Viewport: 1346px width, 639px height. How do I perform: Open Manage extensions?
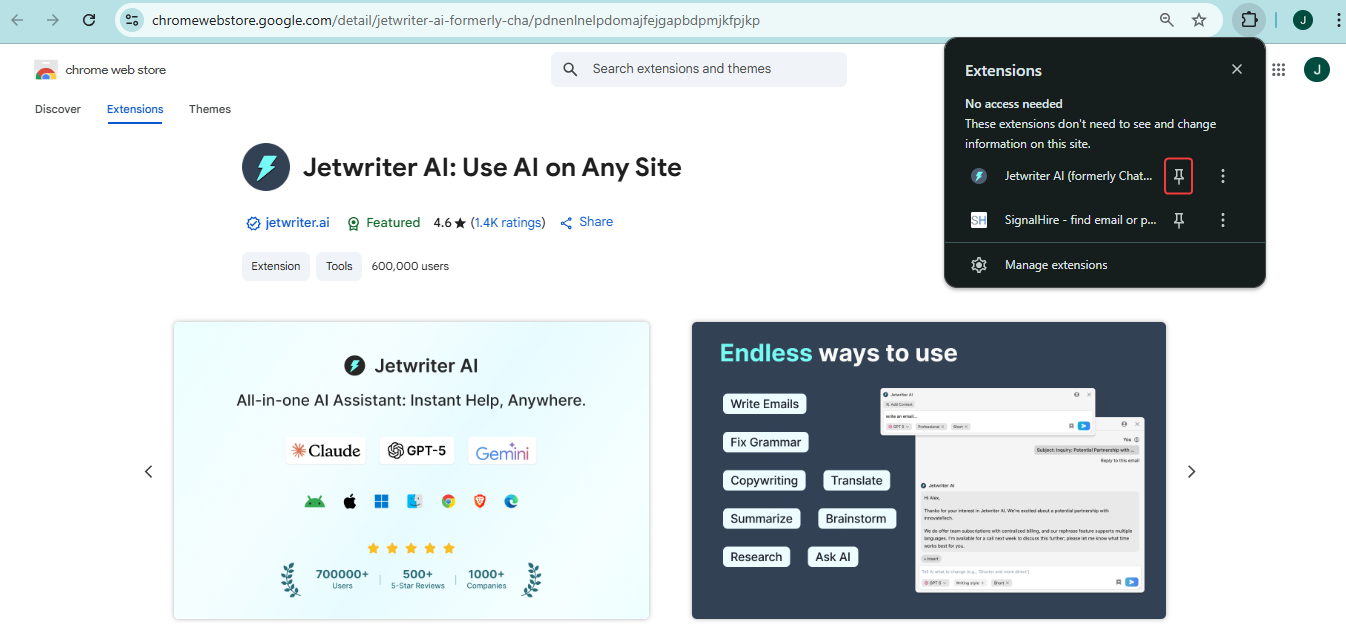pos(1105,265)
